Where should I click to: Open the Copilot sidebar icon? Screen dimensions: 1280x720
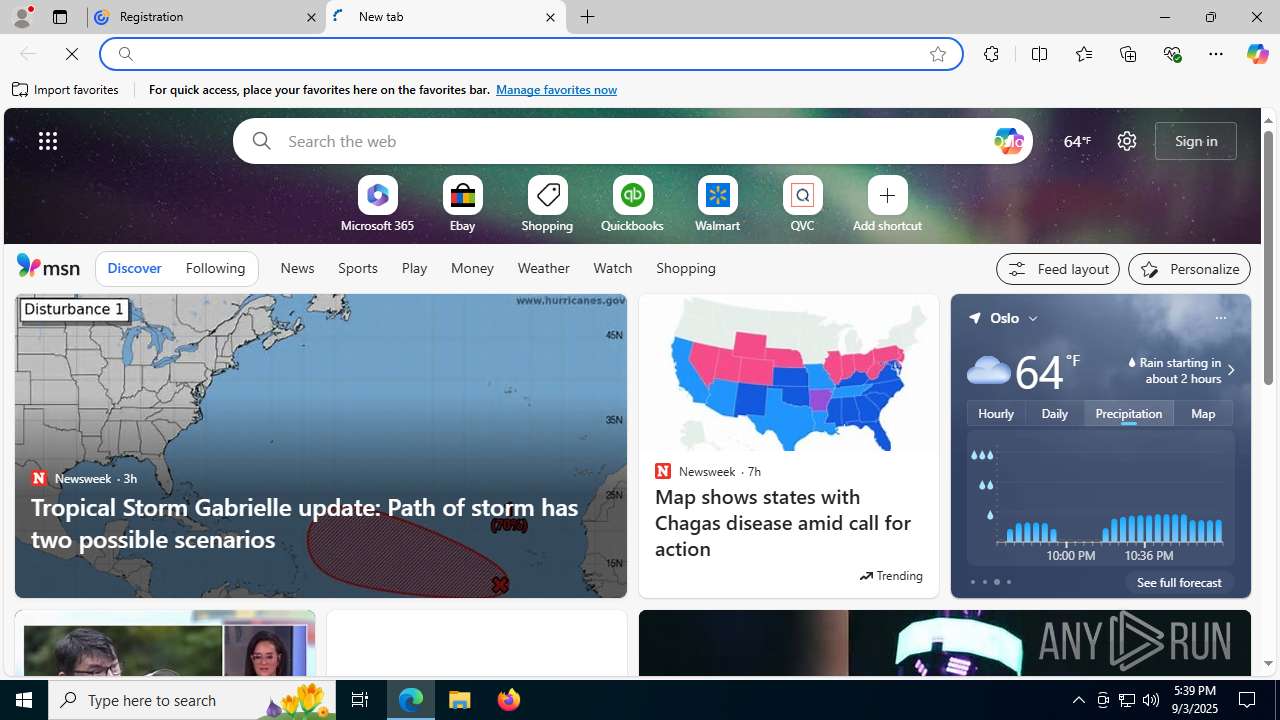[1257, 54]
